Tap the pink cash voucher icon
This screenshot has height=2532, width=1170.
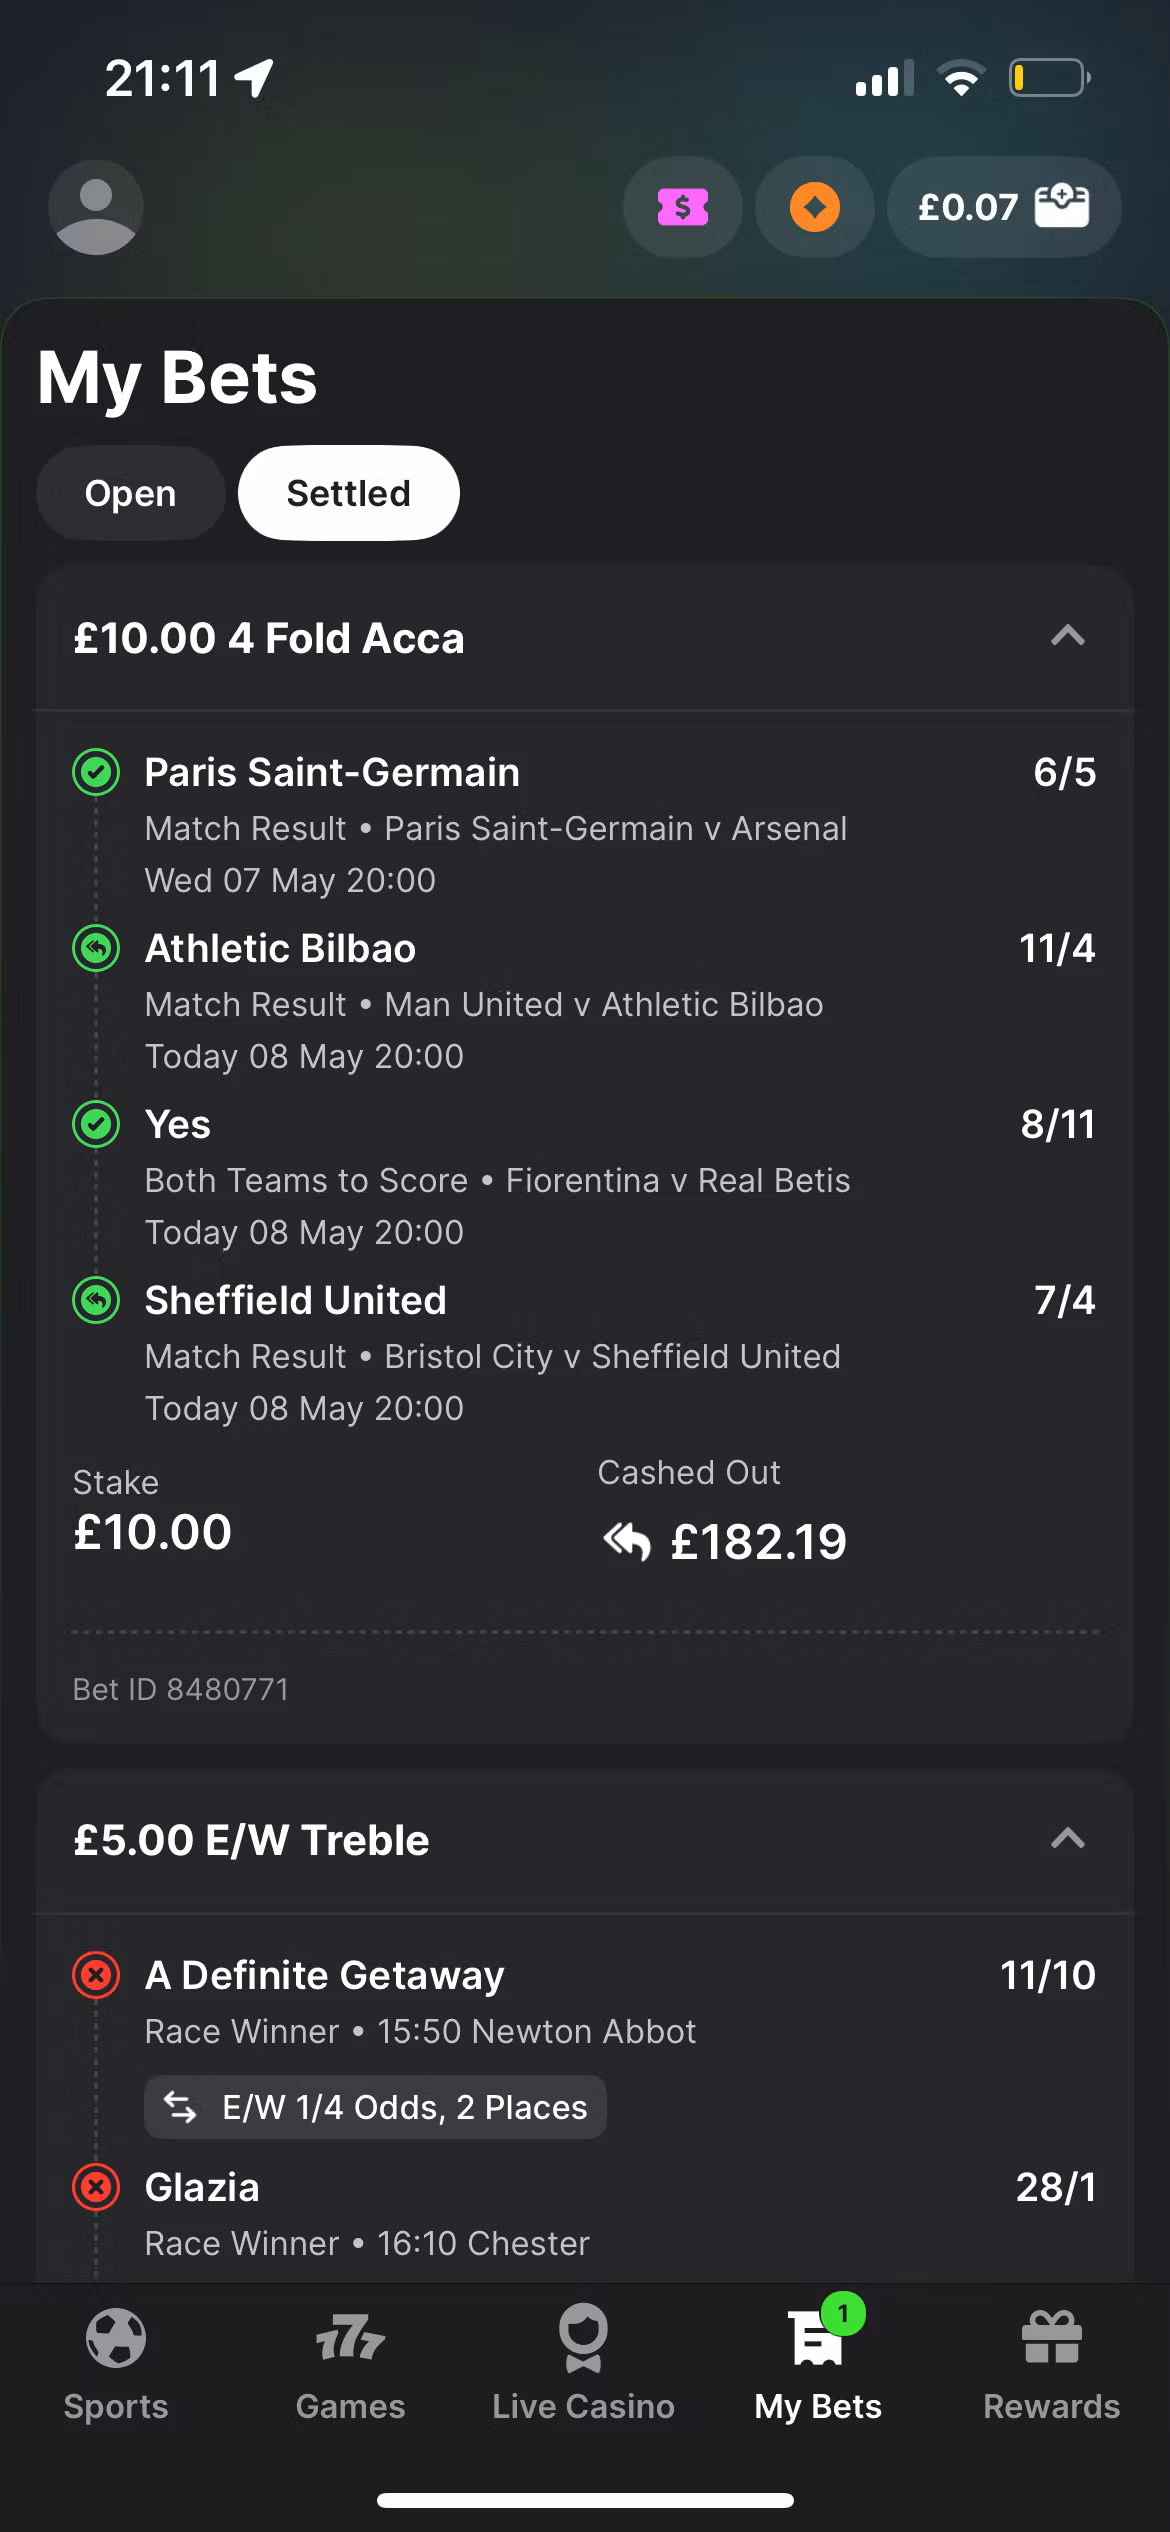click(x=683, y=208)
